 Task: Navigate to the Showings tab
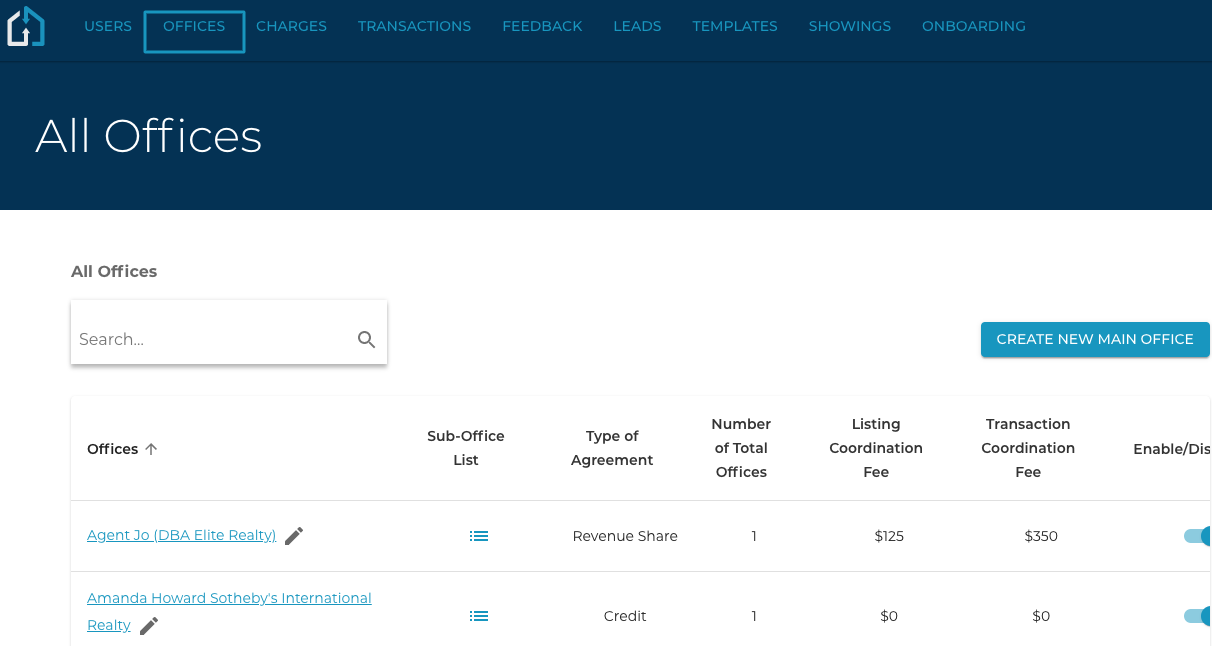(850, 27)
